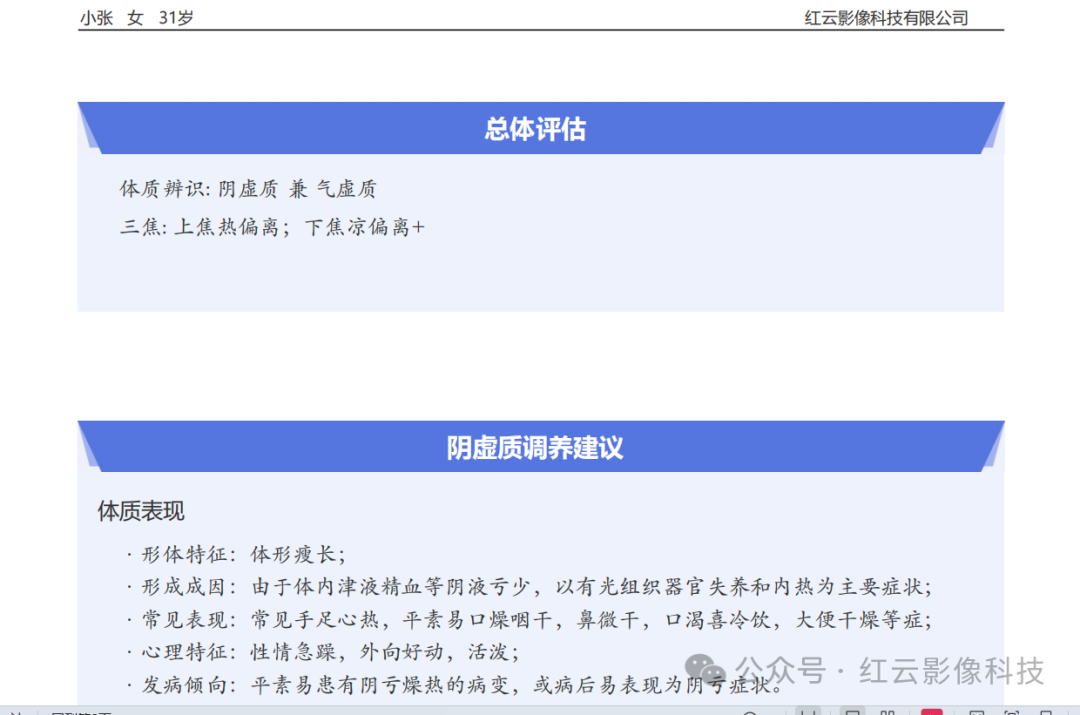Click the 心理特征 bullet item
This screenshot has height=715, width=1080.
323,652
